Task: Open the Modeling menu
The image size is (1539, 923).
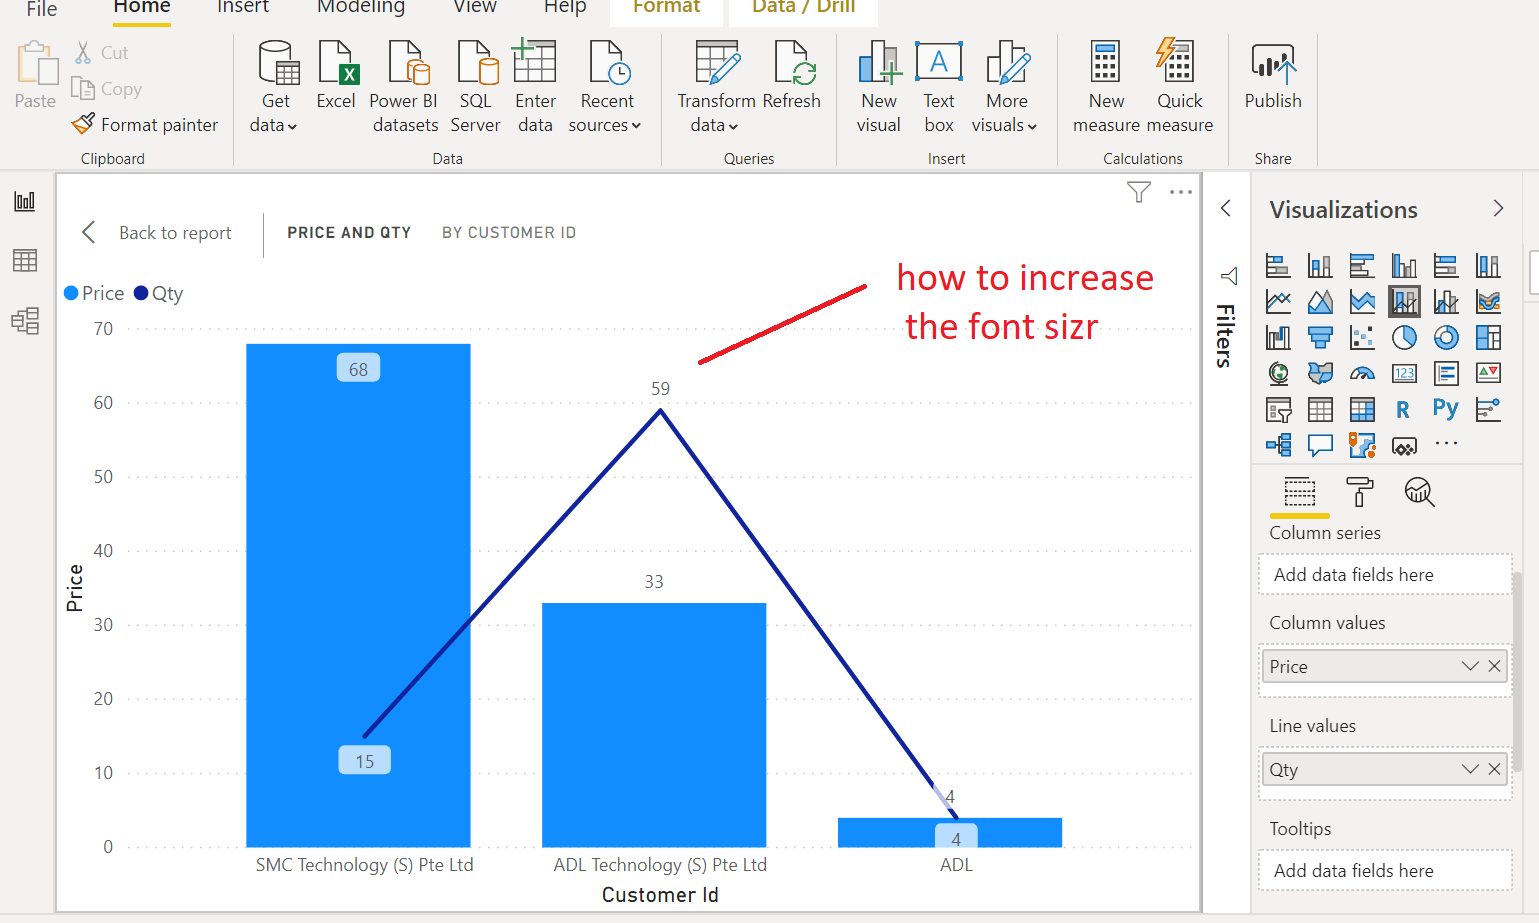Action: point(360,7)
